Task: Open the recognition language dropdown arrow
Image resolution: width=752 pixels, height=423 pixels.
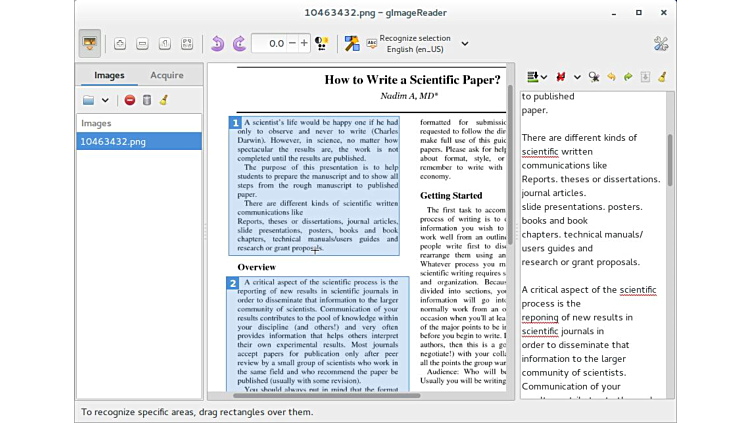Action: (x=465, y=44)
